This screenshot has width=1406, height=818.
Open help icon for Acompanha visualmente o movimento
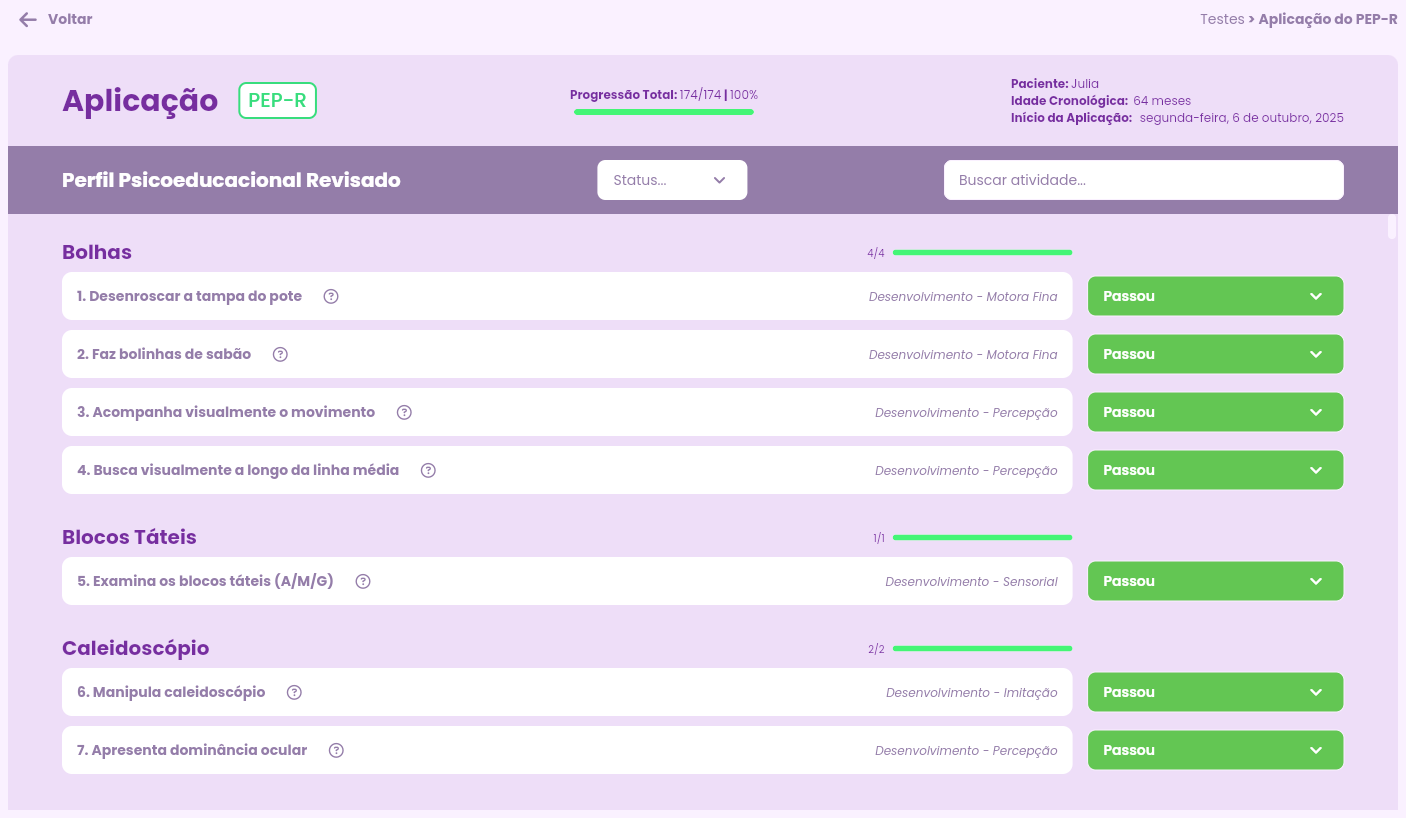[x=404, y=412]
